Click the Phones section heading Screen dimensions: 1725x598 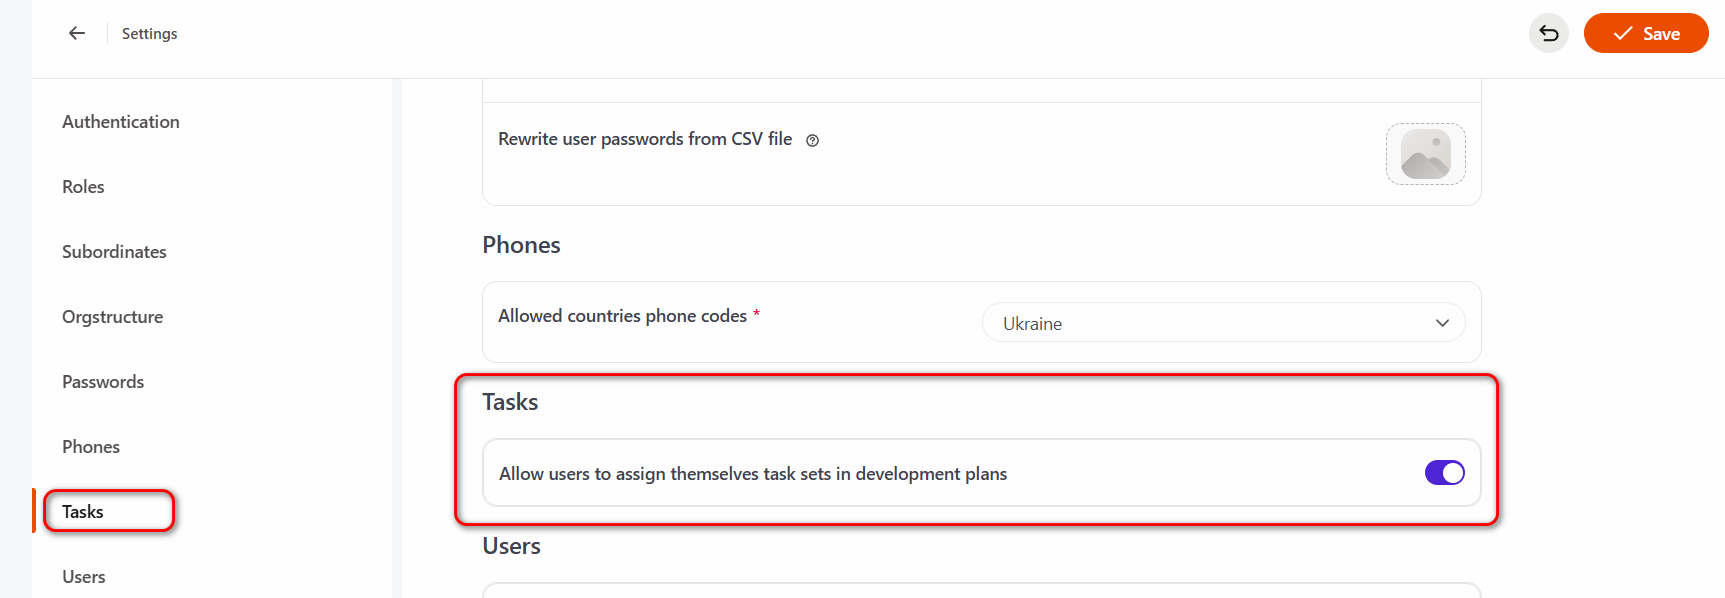coord(521,245)
